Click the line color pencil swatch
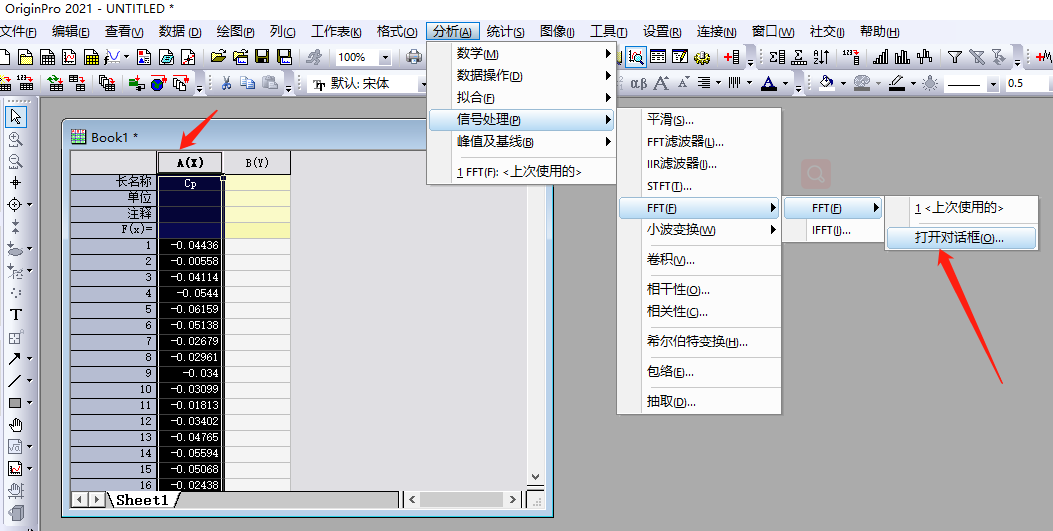The height and width of the screenshot is (531, 1053). [x=897, y=83]
